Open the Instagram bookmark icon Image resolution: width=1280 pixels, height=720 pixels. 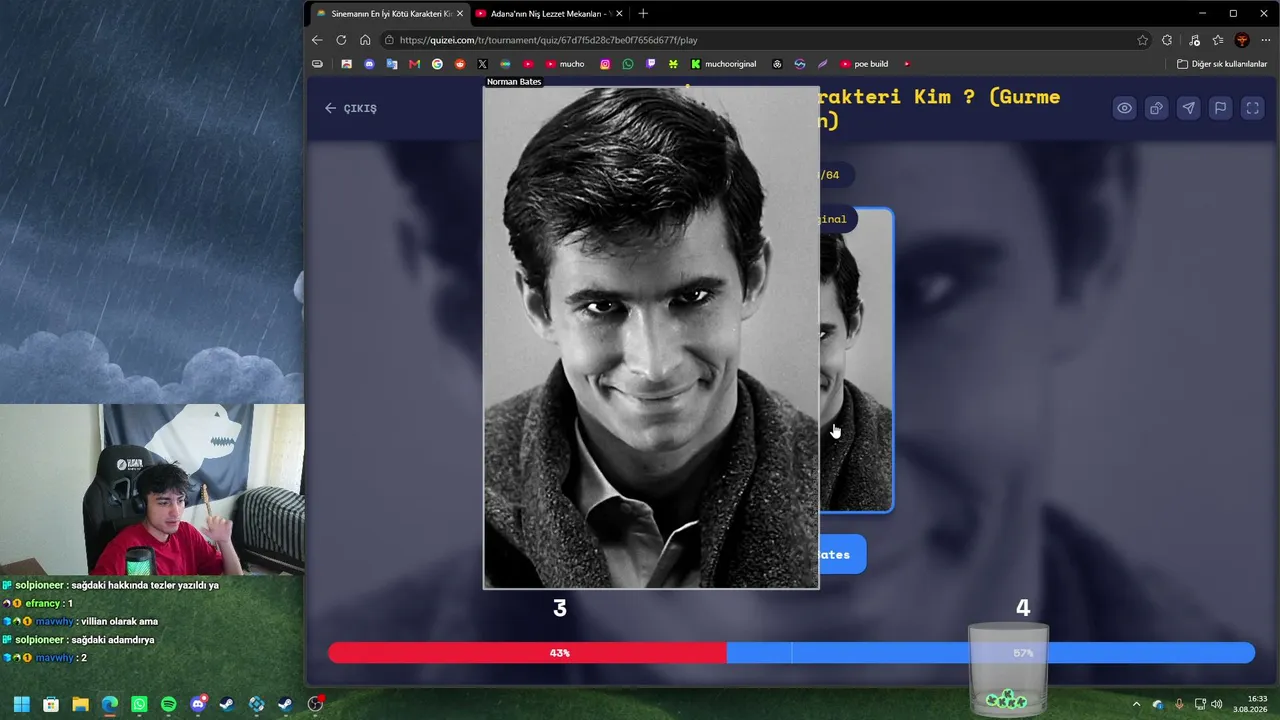point(605,64)
